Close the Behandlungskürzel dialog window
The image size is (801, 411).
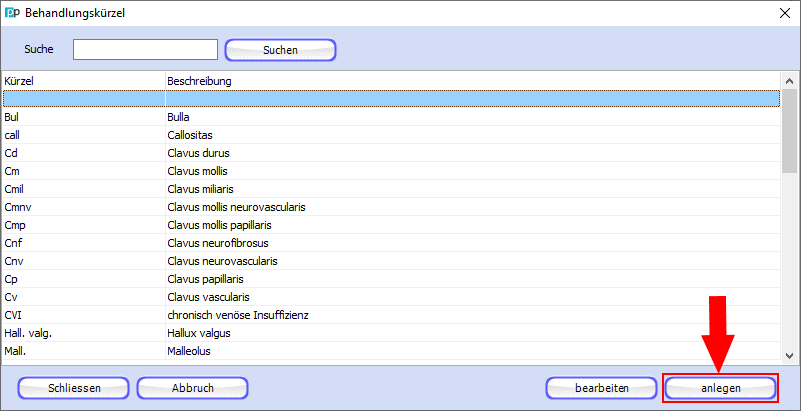(782, 13)
